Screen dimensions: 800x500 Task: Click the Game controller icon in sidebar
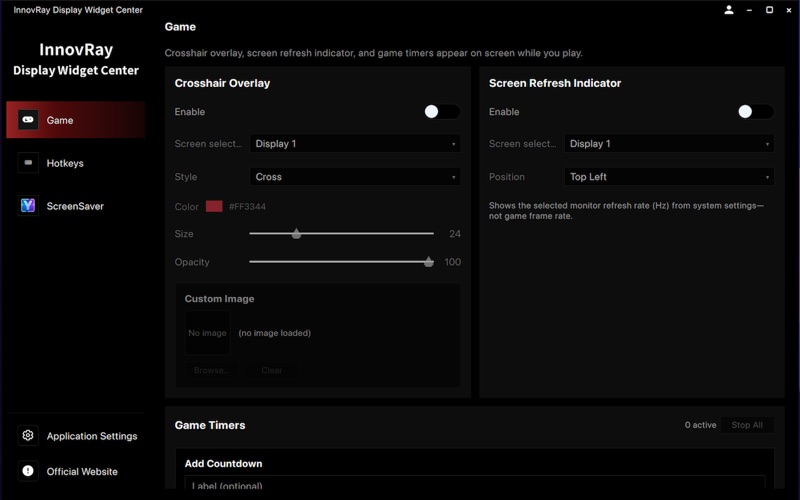(x=28, y=120)
